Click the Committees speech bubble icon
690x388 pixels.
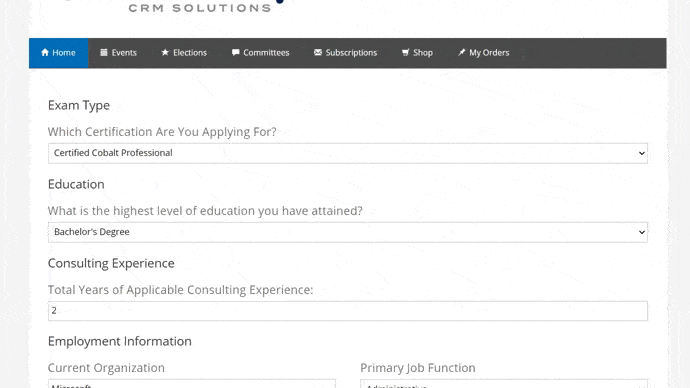[235, 52]
